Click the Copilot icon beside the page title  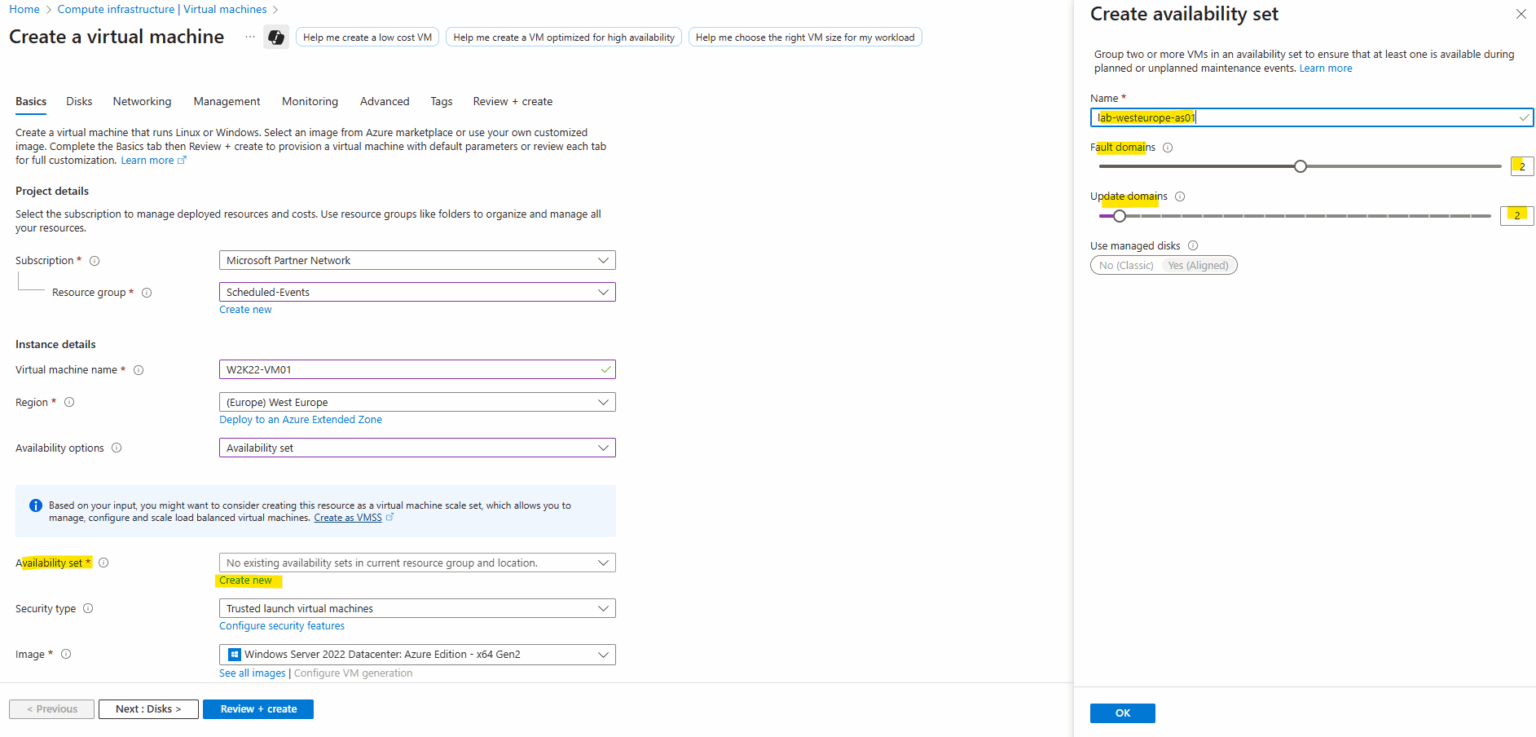click(x=275, y=37)
